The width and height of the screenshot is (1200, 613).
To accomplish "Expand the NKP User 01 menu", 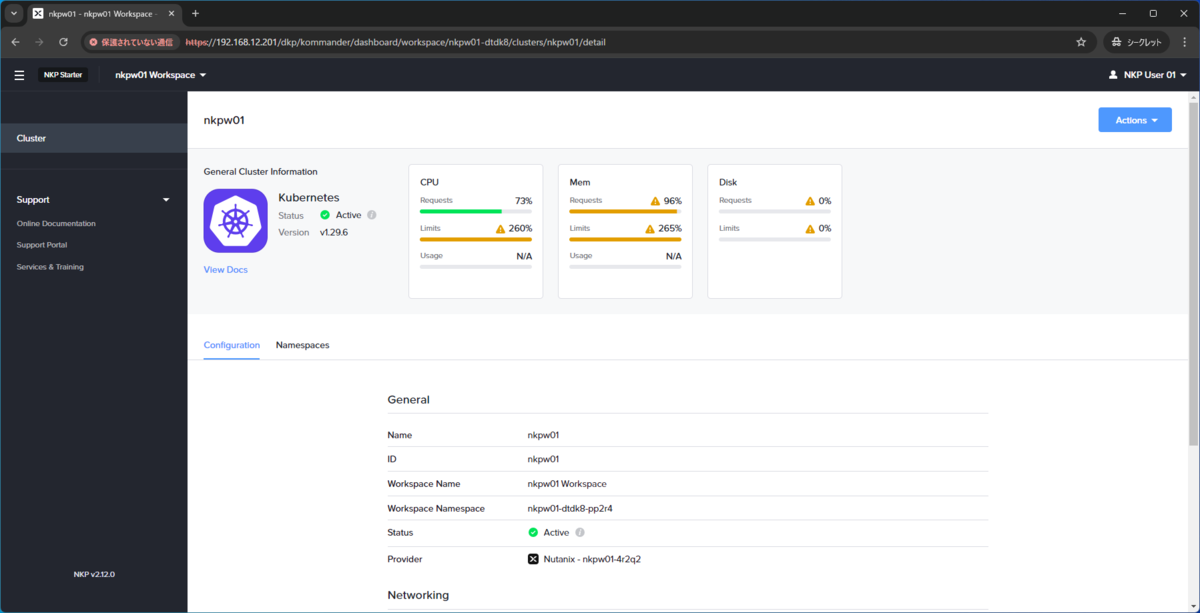I will coord(1147,75).
